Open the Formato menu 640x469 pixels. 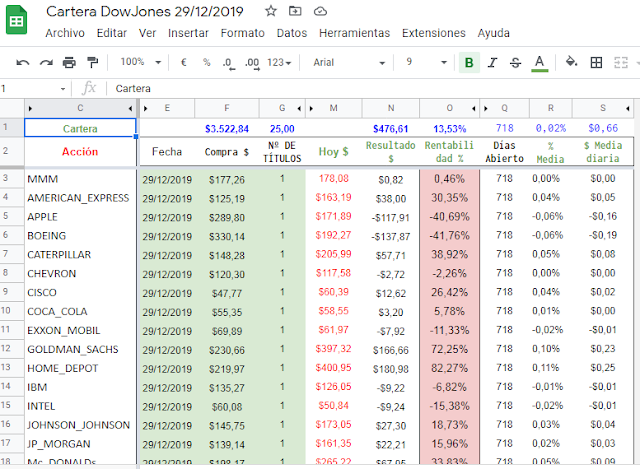[x=242, y=33]
